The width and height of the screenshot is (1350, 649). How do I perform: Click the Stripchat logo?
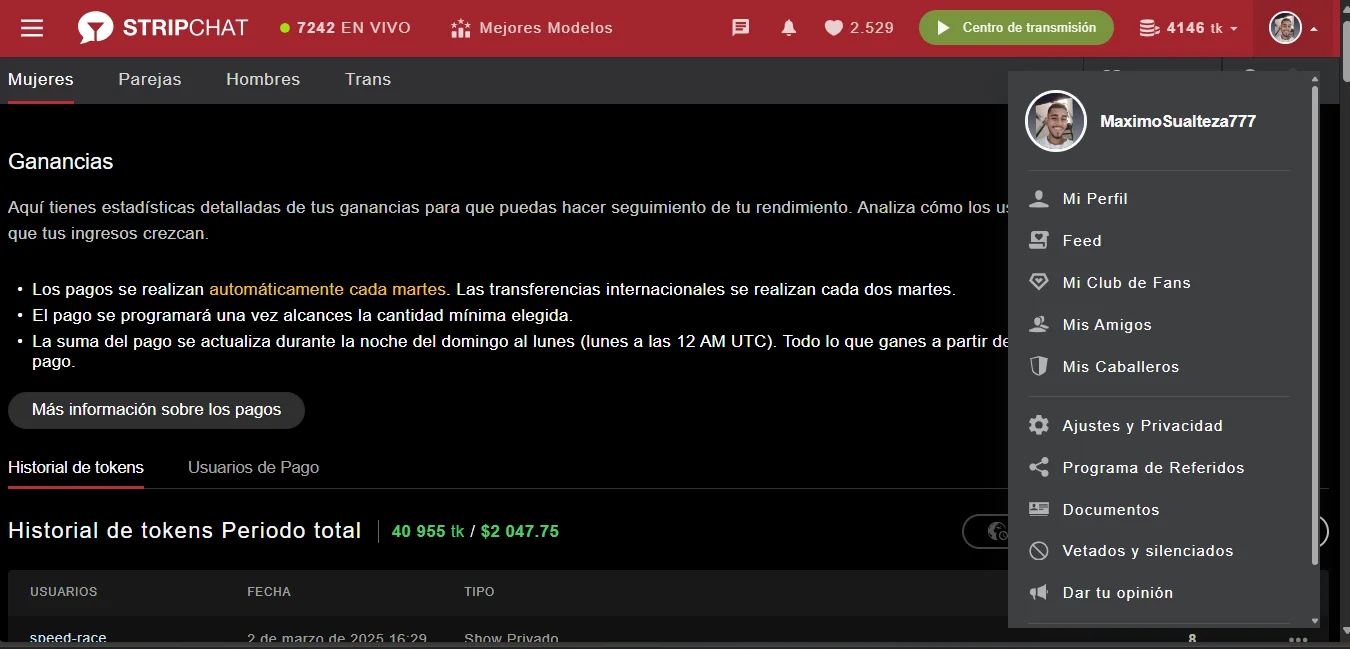(163, 28)
